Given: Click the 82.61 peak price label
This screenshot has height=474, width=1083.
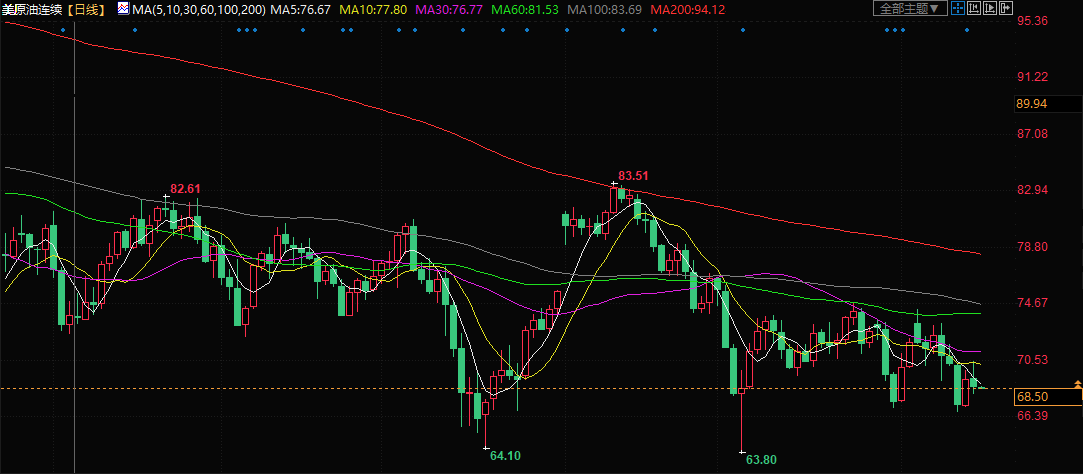Looking at the screenshot, I should (x=185, y=189).
